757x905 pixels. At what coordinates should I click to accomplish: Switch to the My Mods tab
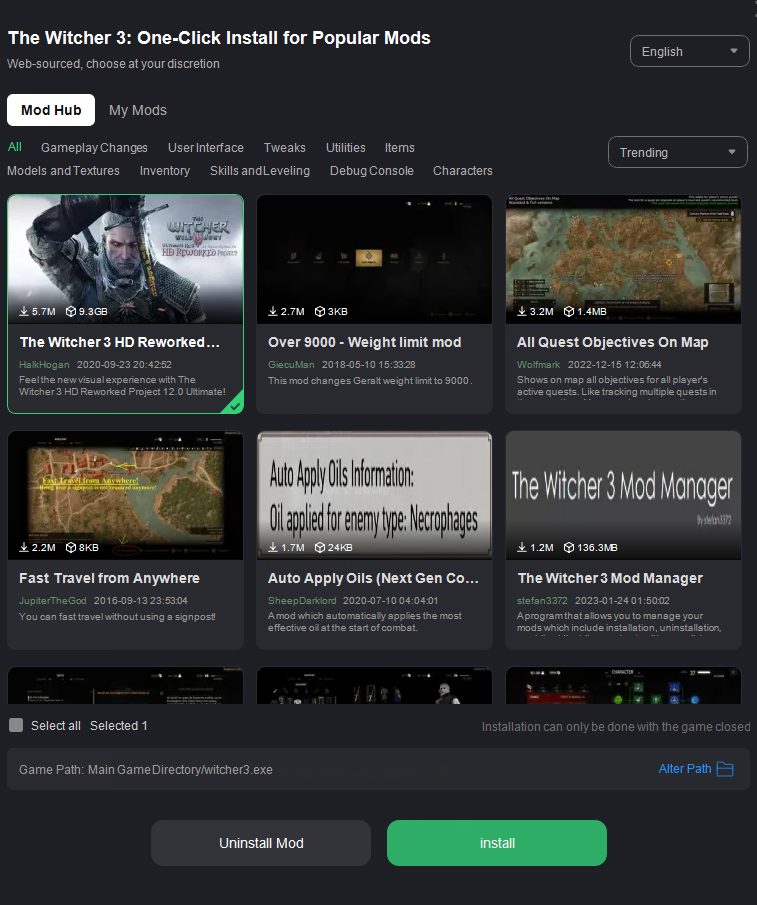point(138,110)
